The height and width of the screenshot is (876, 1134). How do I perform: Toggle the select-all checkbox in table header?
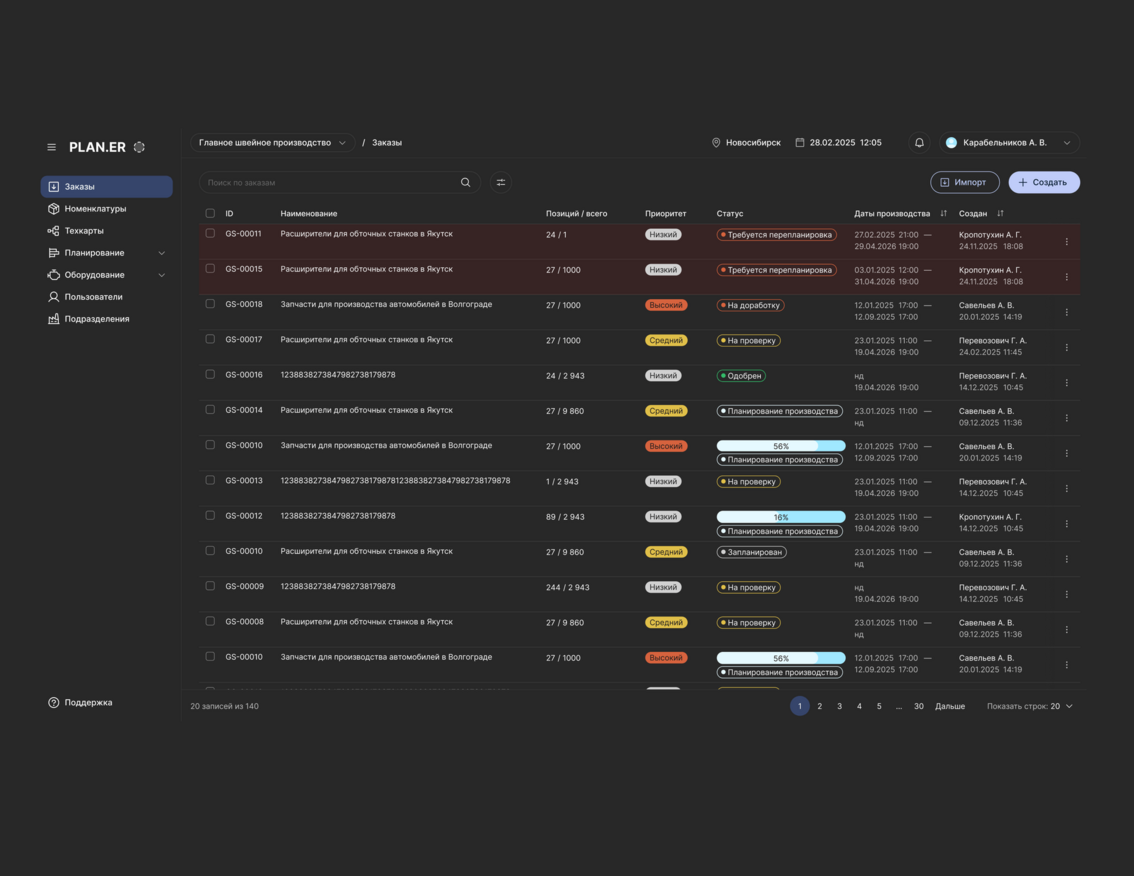pyautogui.click(x=210, y=214)
